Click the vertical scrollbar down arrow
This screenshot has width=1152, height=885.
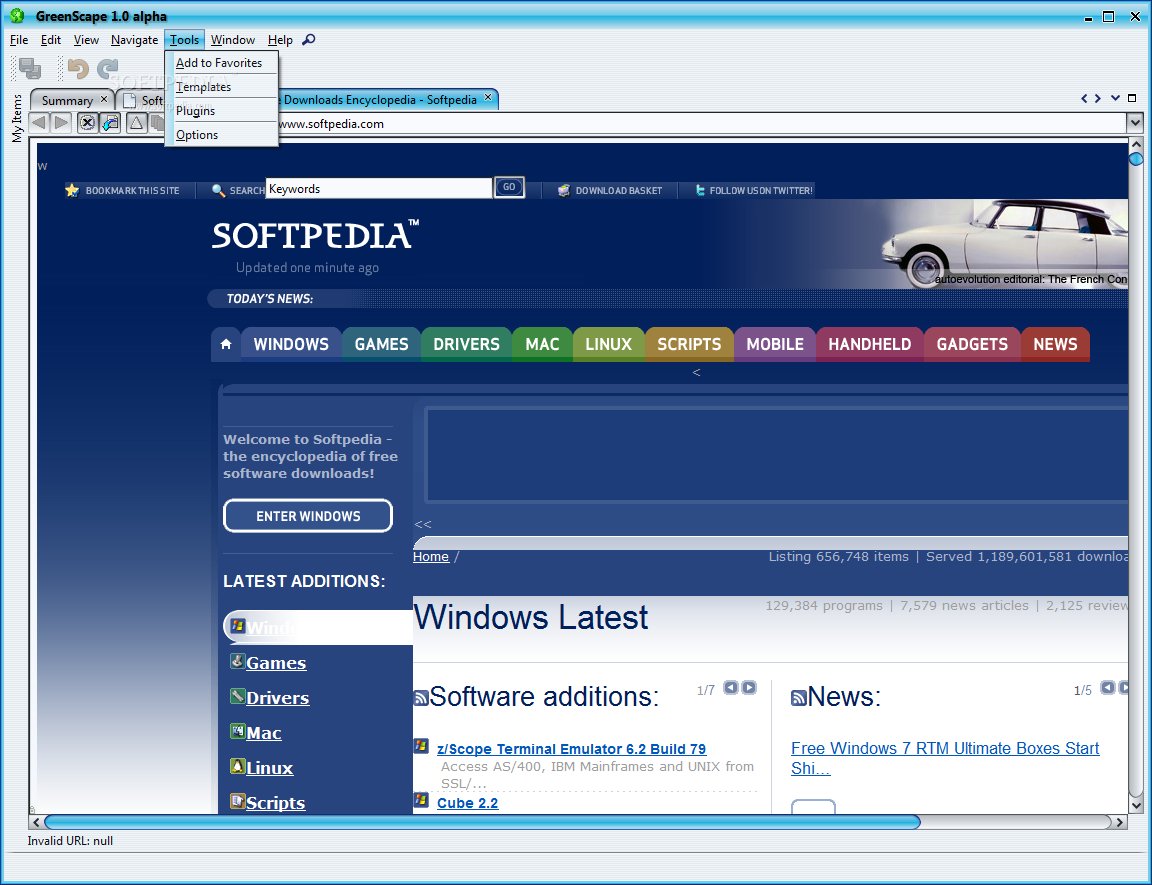pos(1136,806)
